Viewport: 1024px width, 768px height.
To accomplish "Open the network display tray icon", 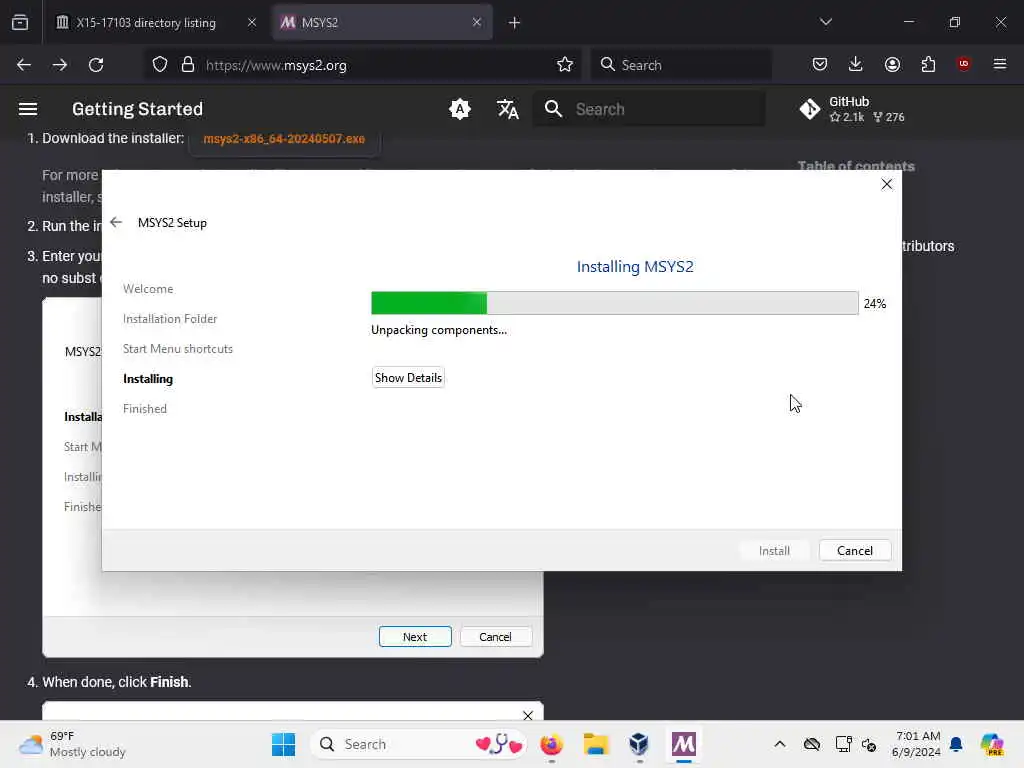I will [843, 744].
